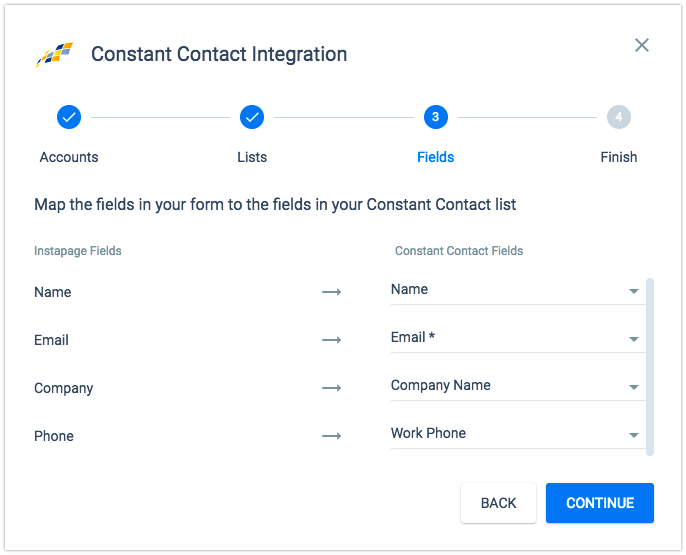Click the Constant Contact logo icon
This screenshot has height=555, width=686.
[x=54, y=55]
